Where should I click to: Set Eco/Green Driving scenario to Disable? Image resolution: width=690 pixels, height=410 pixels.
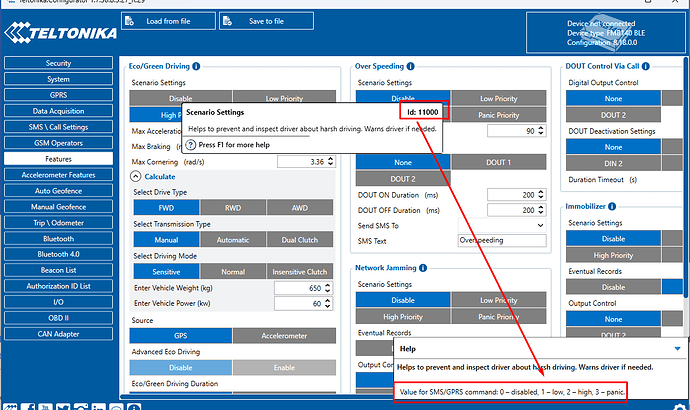[x=180, y=98]
